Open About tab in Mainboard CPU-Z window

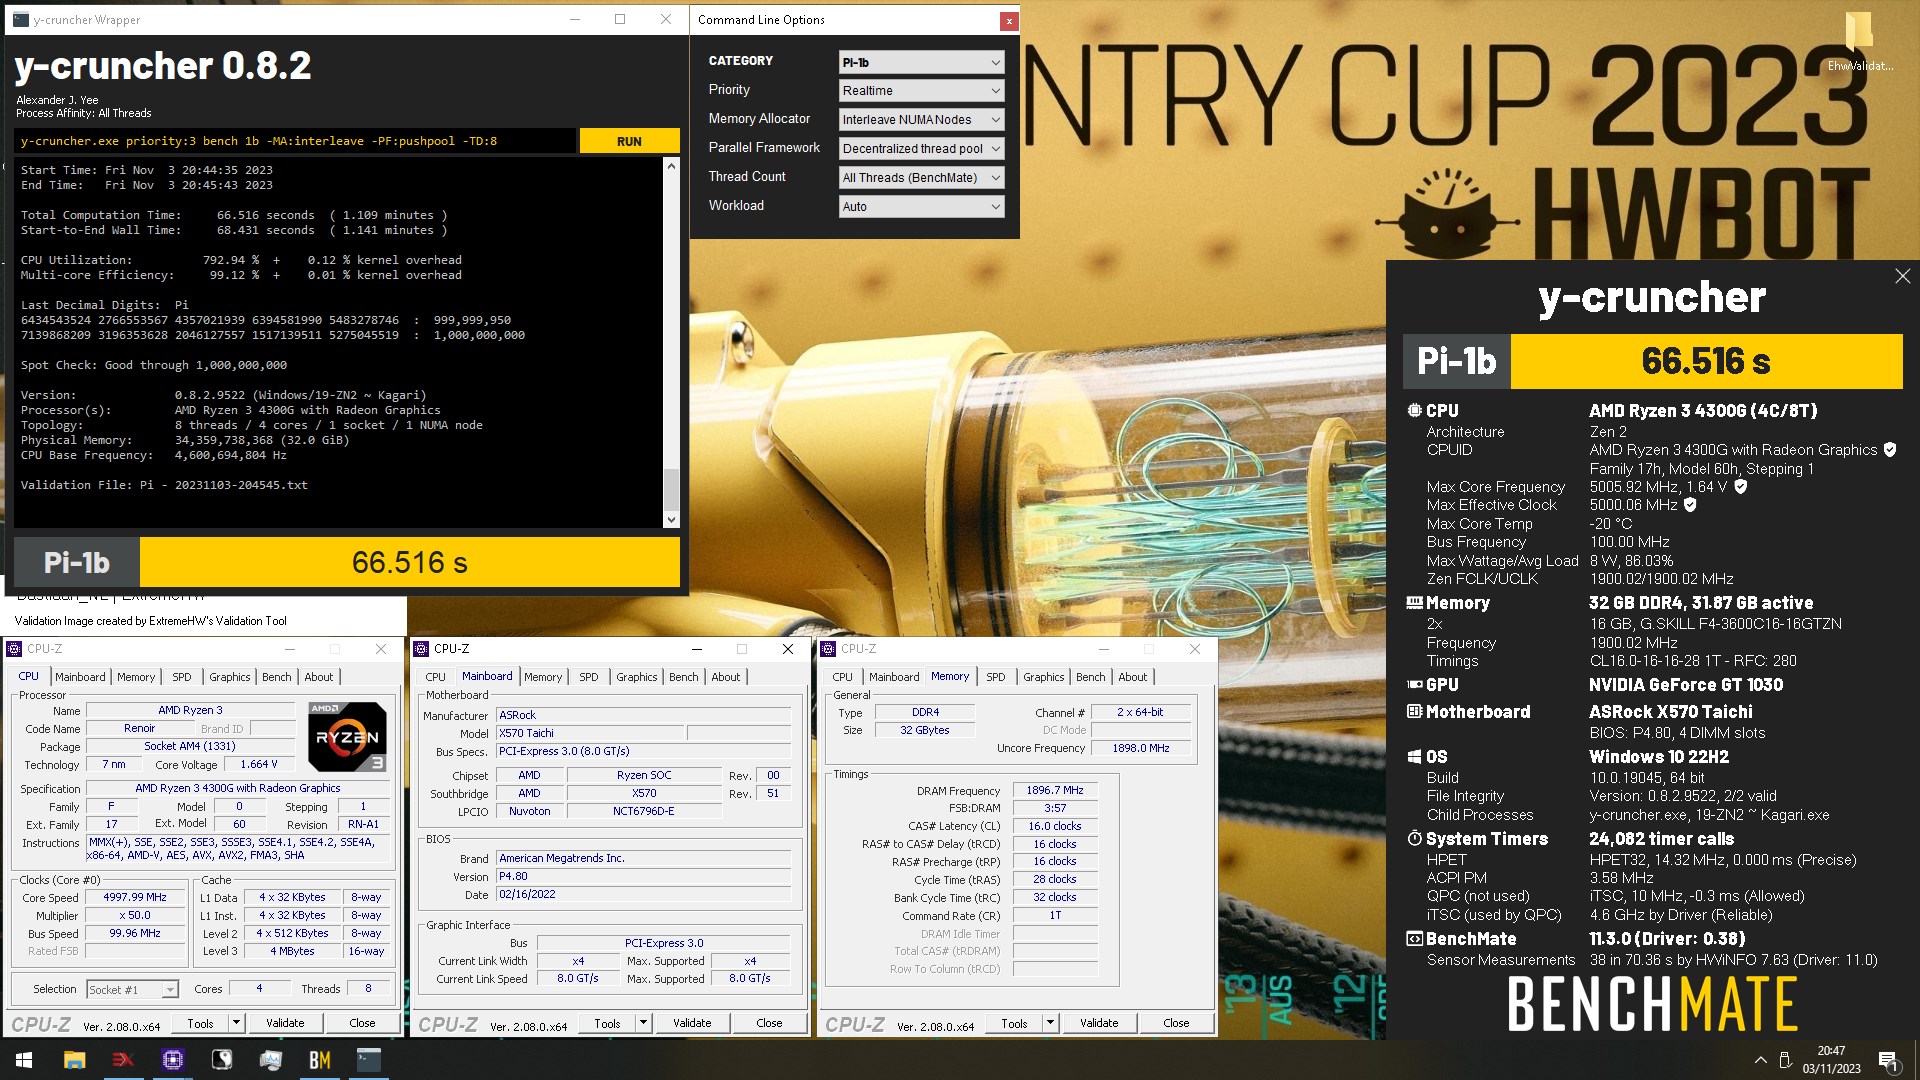(726, 677)
